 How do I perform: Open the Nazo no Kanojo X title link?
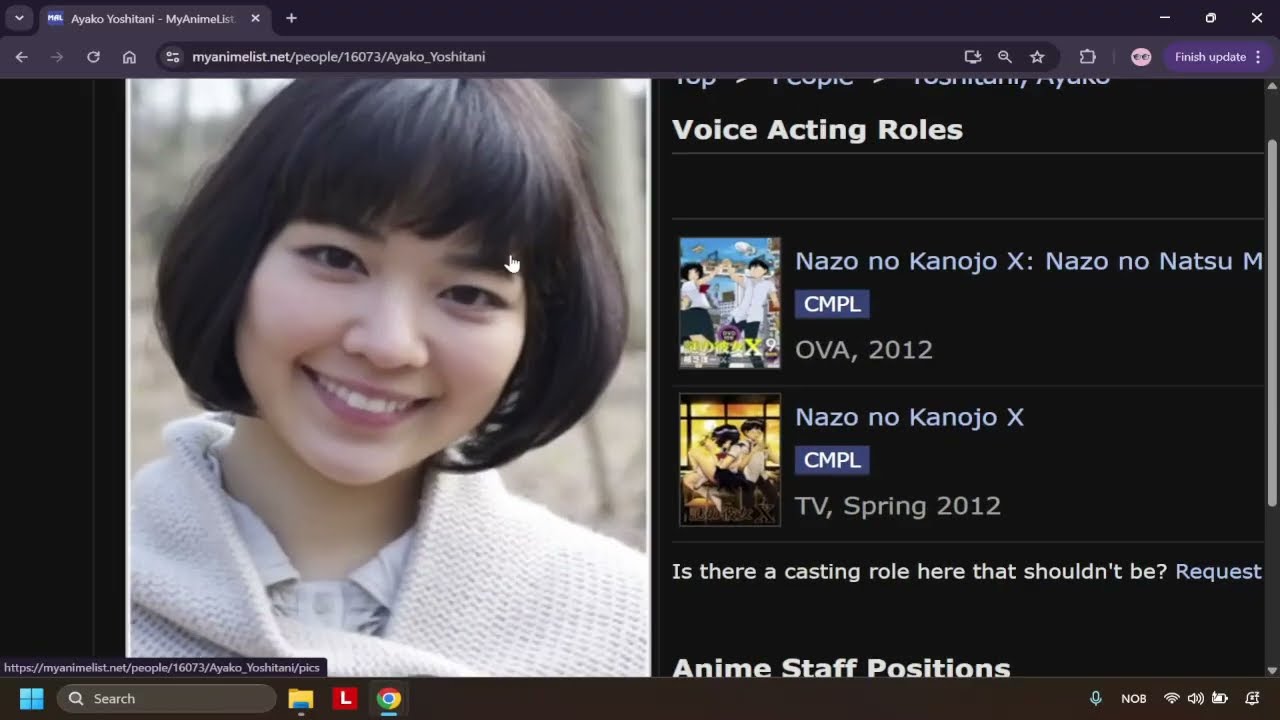[x=909, y=417]
